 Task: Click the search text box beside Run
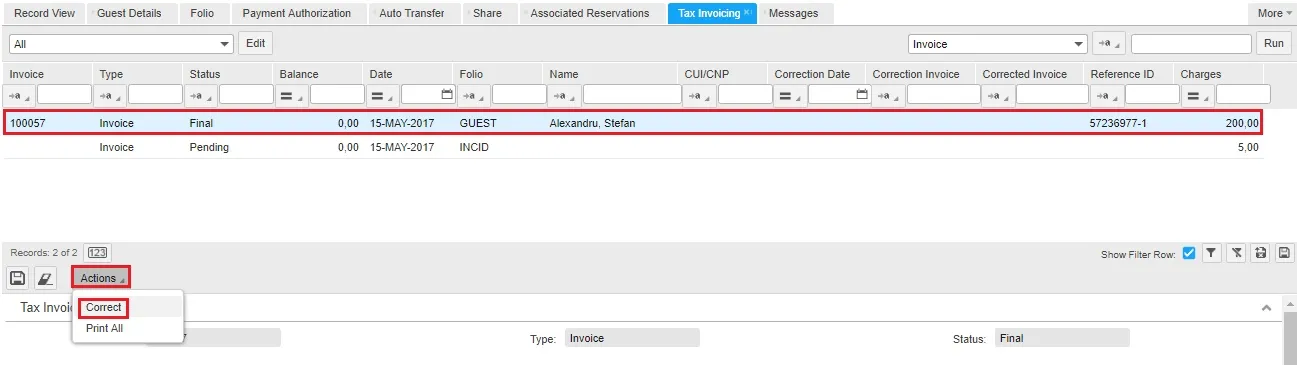pos(1191,44)
